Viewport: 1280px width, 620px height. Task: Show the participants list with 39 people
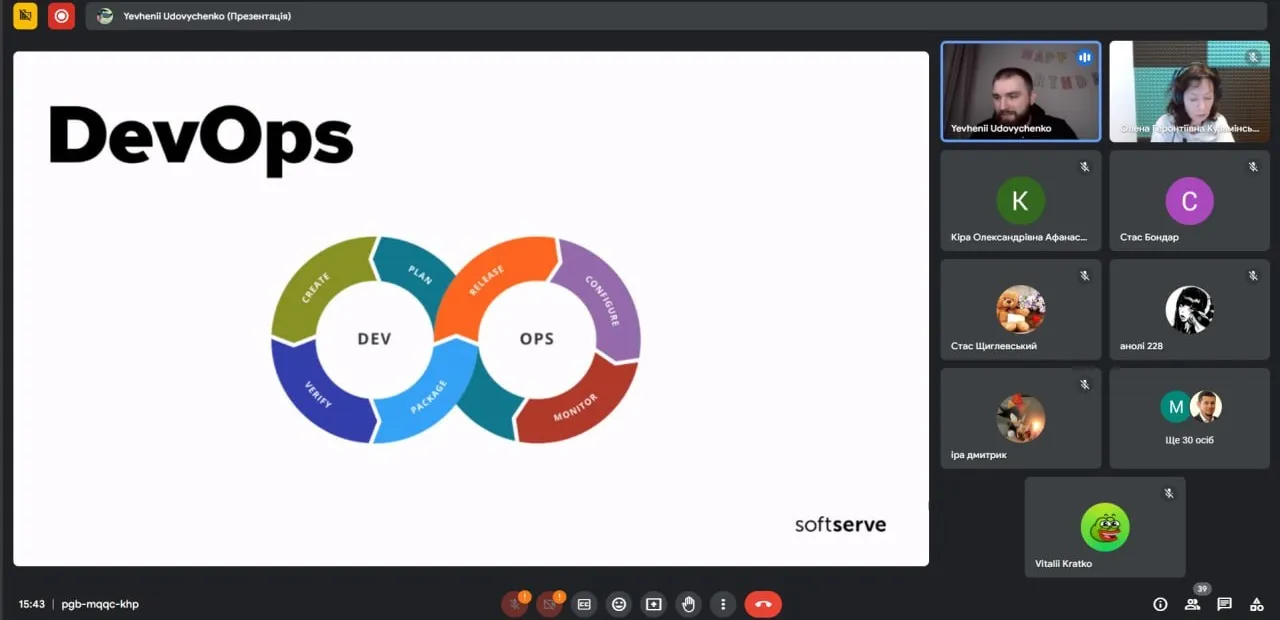coord(1192,604)
